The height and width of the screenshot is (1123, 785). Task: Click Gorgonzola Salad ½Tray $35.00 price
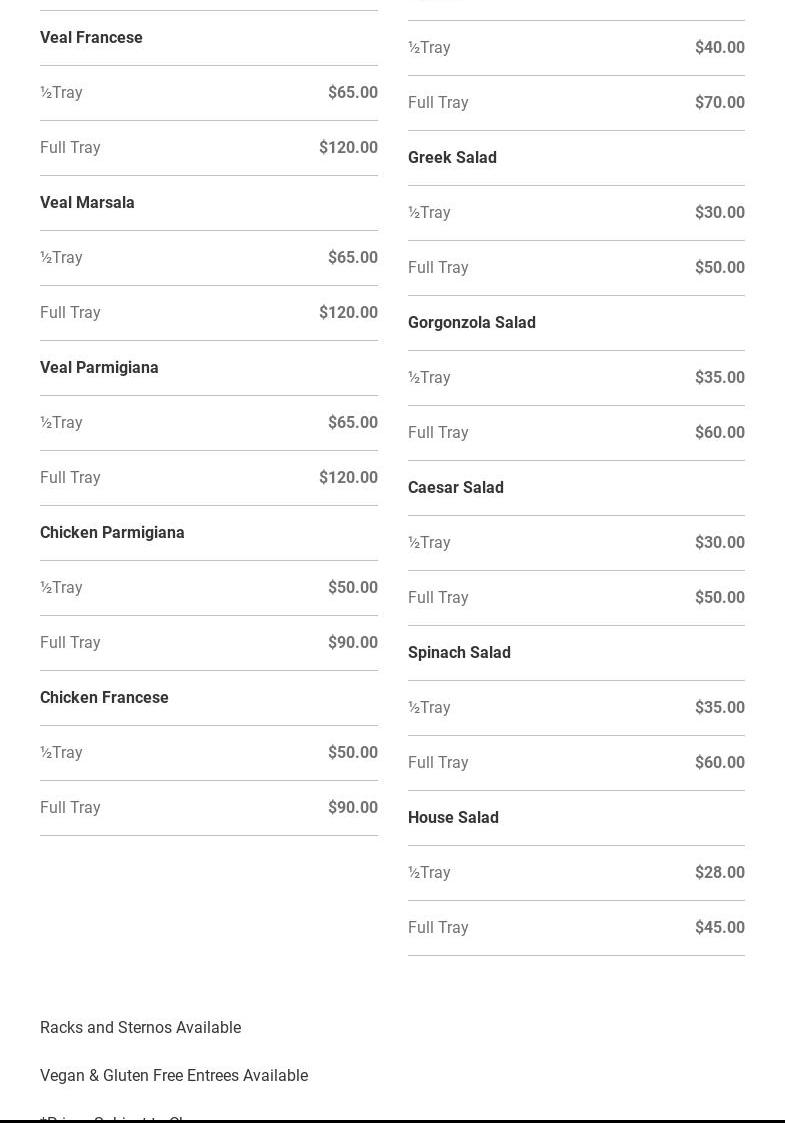(719, 378)
